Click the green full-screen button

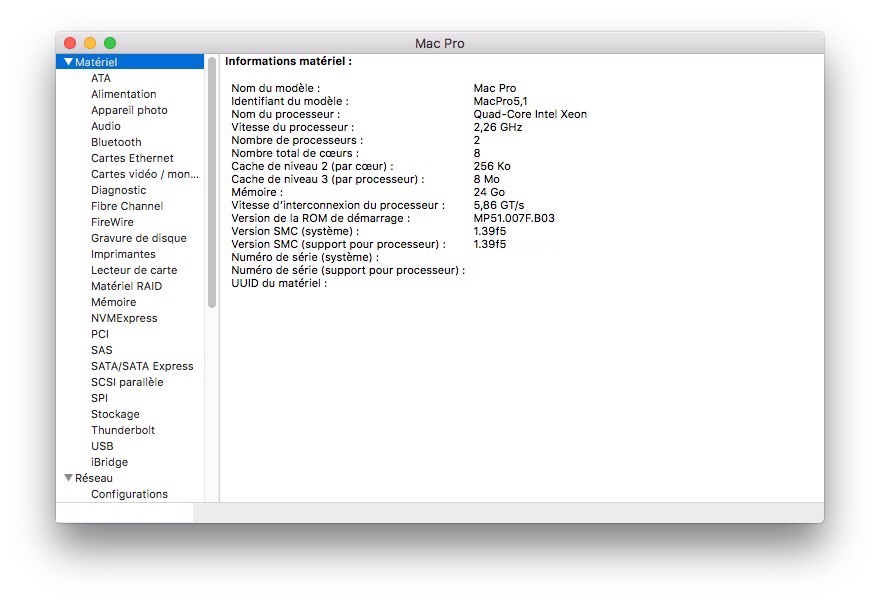pos(110,43)
